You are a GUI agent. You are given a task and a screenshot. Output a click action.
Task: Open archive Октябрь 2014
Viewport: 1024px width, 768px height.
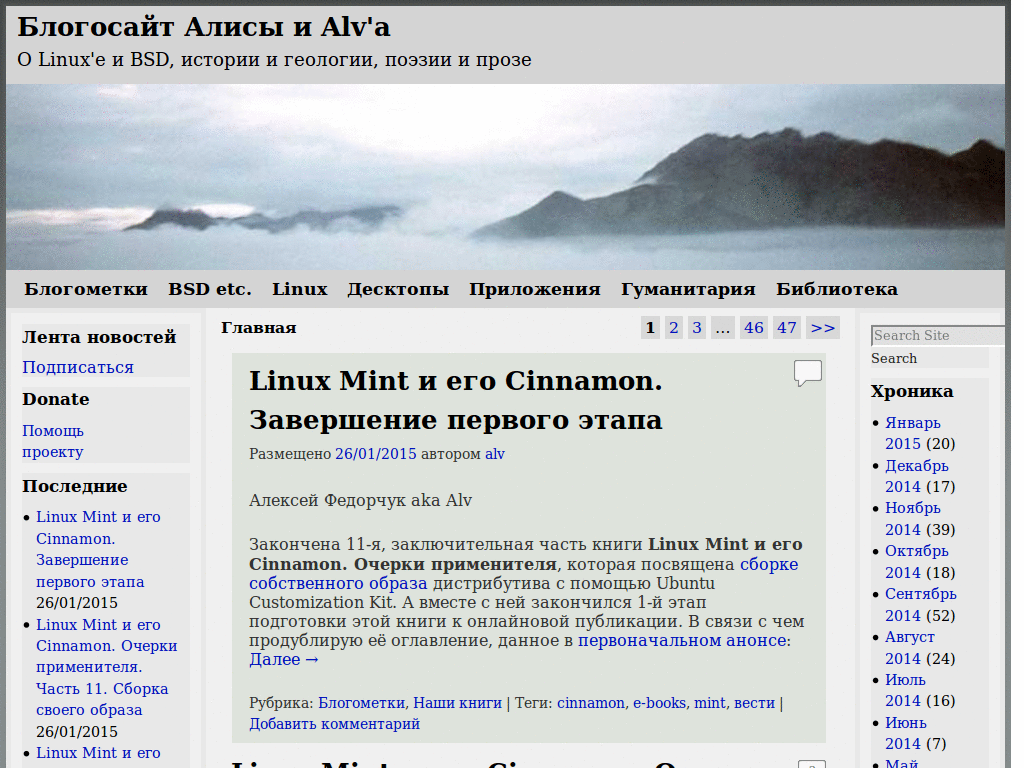pyautogui.click(x=917, y=562)
